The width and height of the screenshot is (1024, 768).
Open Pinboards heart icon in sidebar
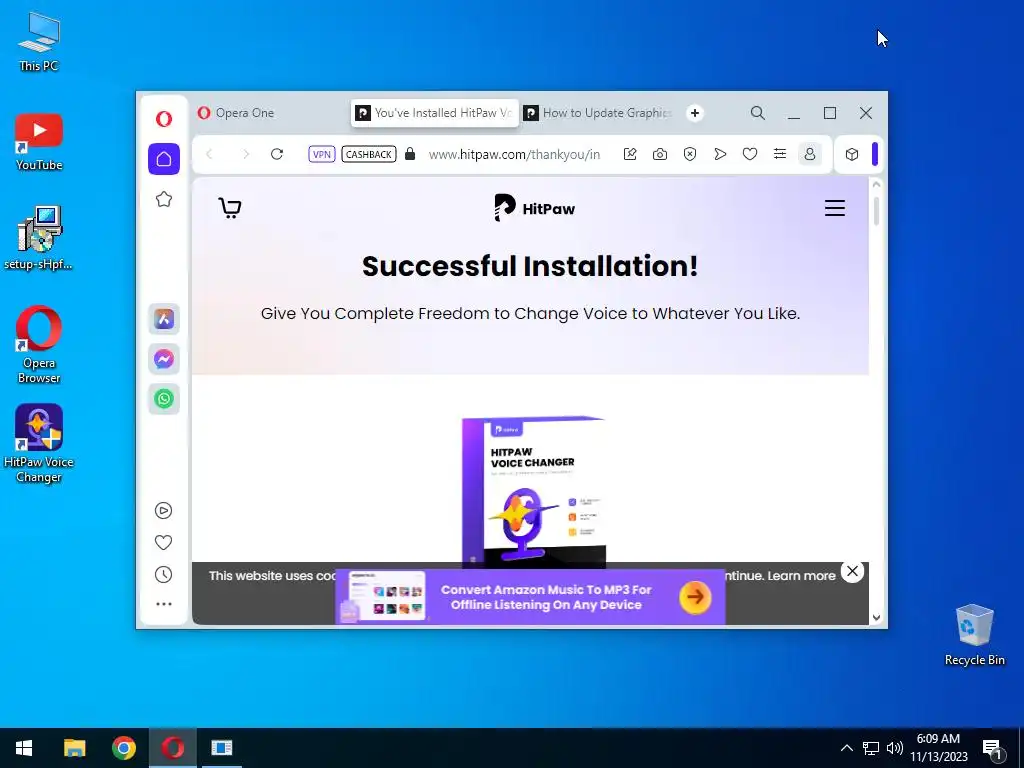(x=163, y=543)
